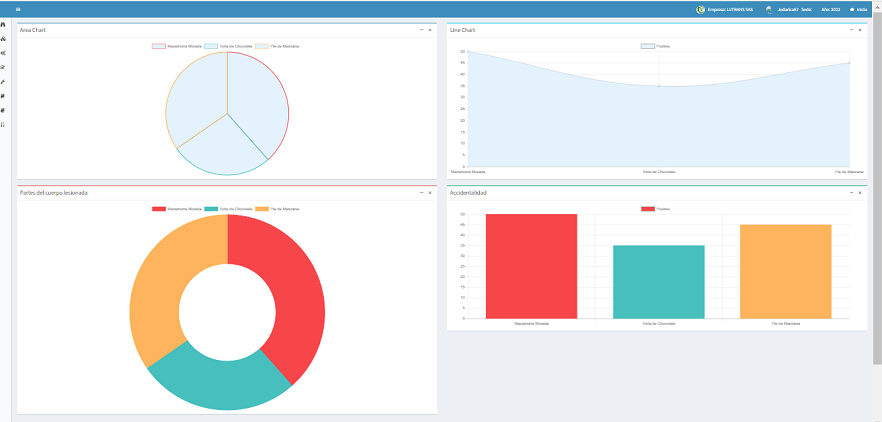Viewport: 882px width, 422px height.
Task: Collapse the Partes del cuerpo lesionada panel
Action: click(421, 192)
